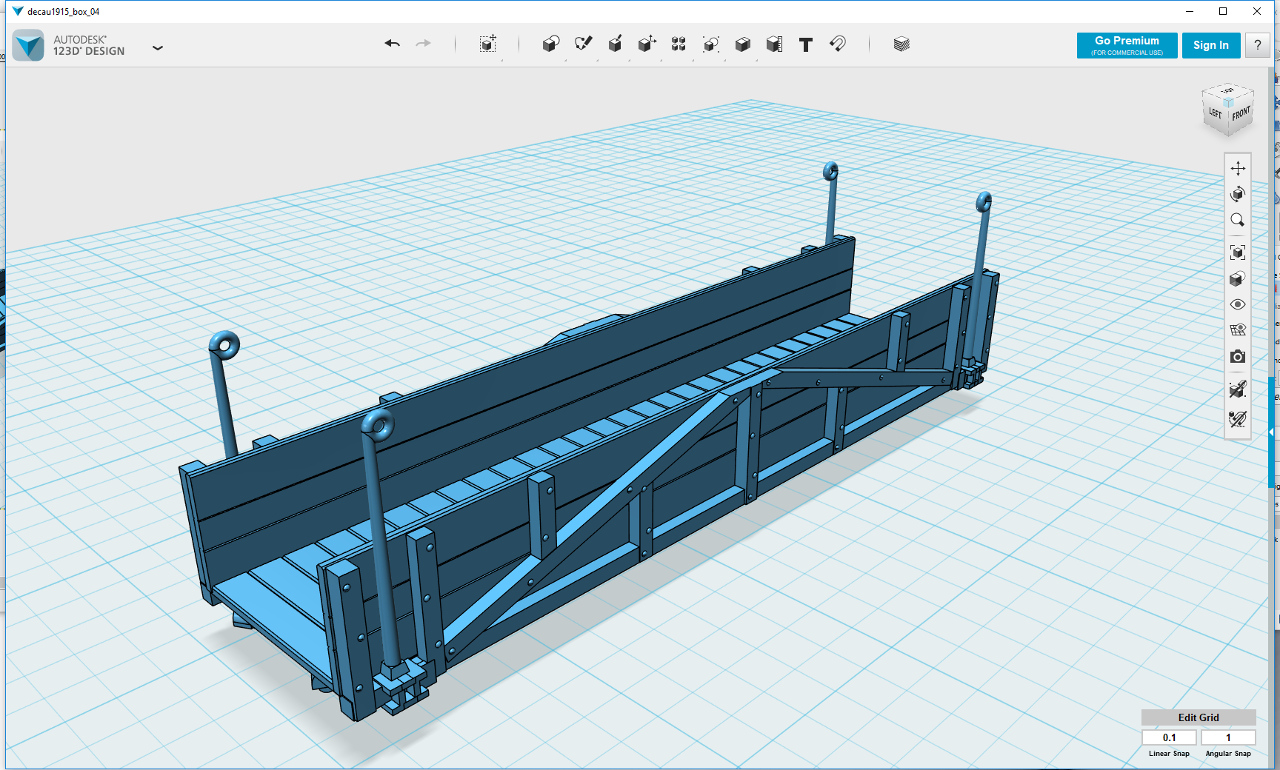1280x770 pixels.
Task: Toggle the grid visibility icon
Action: pos(1238,331)
